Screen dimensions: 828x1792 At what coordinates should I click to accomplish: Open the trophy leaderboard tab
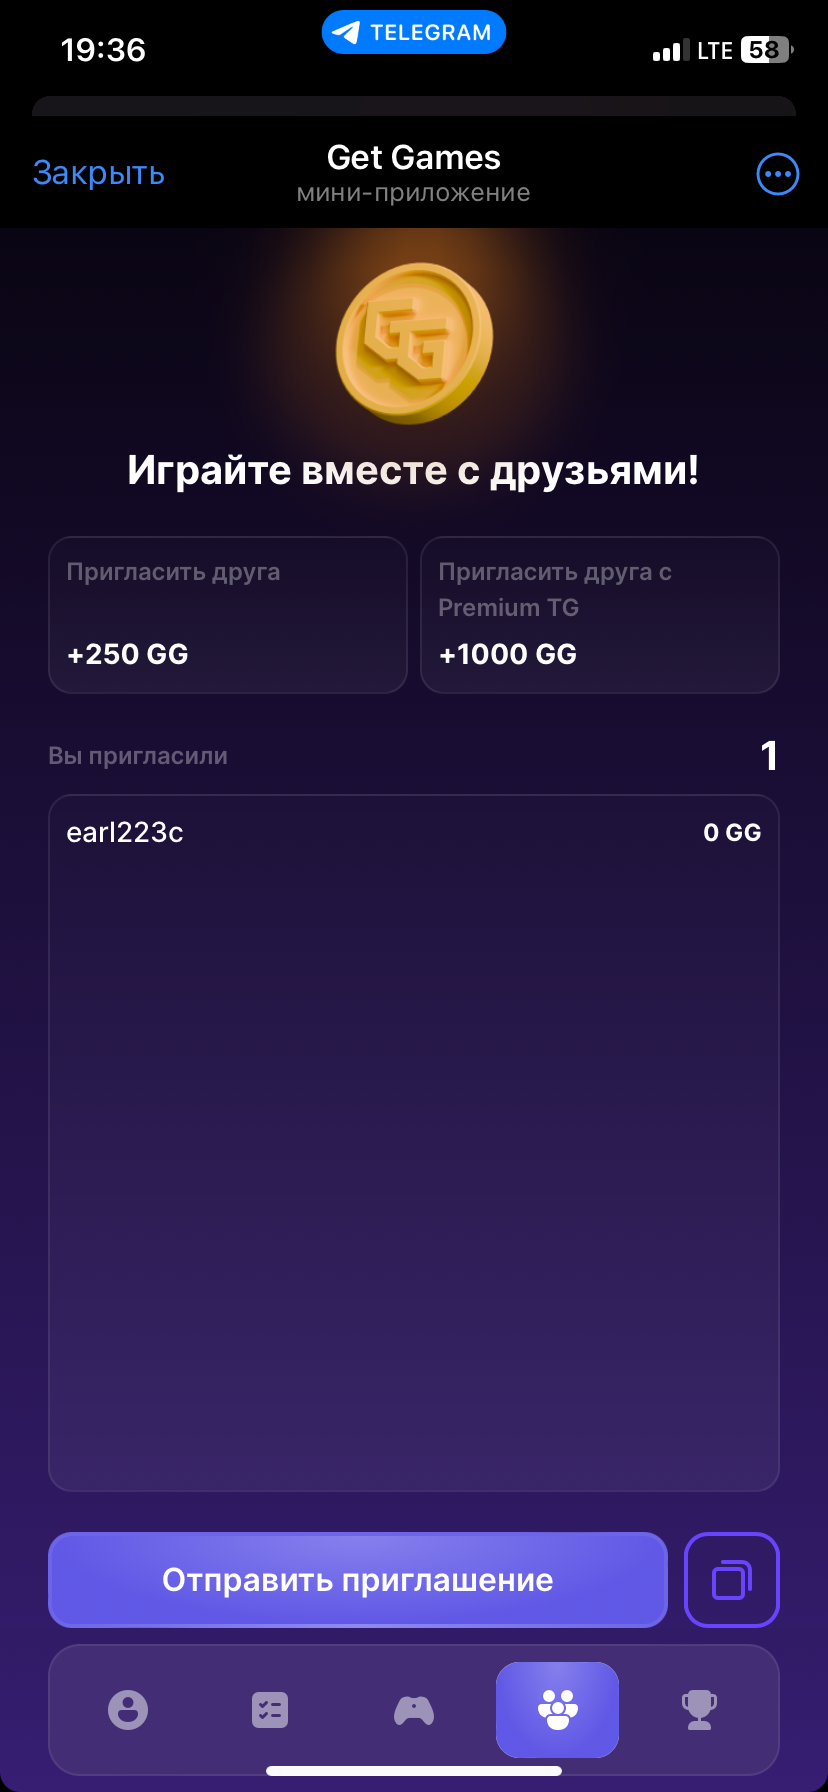(x=699, y=1710)
